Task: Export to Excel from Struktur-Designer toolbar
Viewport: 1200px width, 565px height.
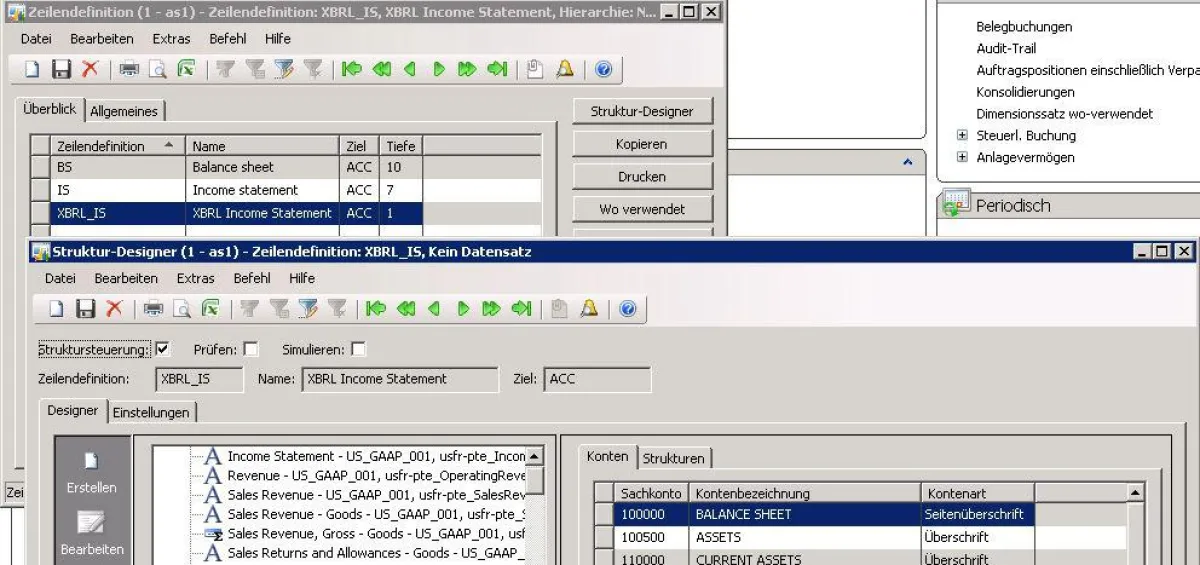Action: click(x=210, y=309)
